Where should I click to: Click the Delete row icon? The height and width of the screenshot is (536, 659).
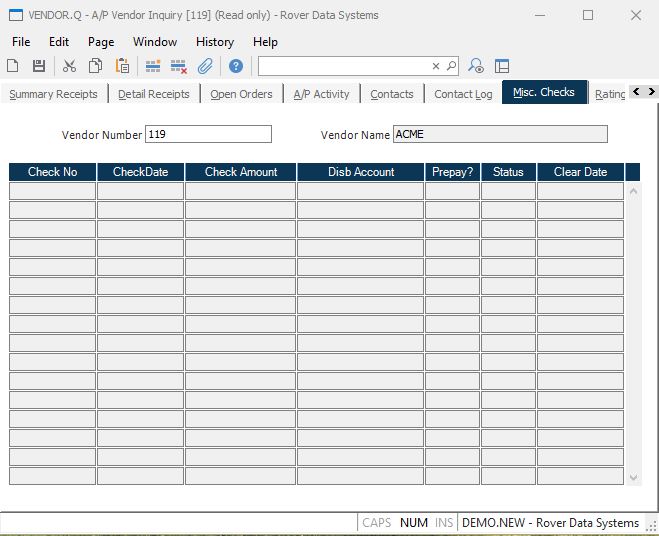coord(179,66)
